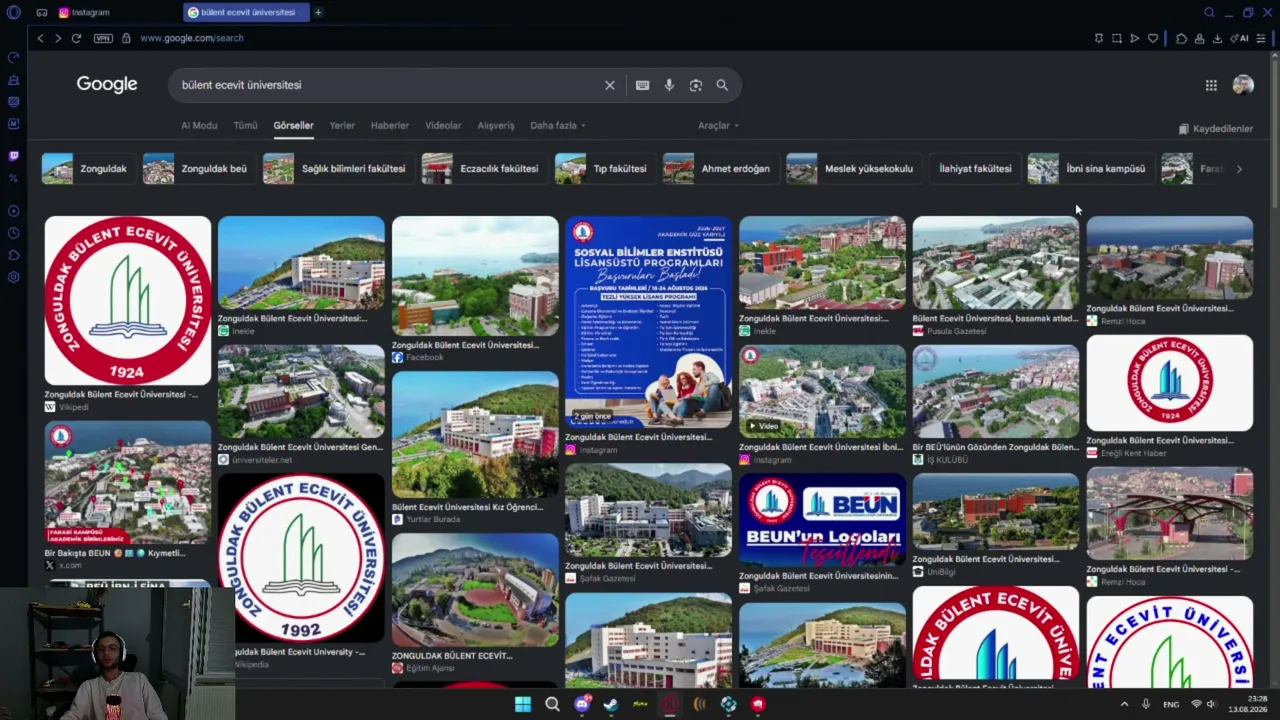Screen dimensions: 1280x720
Task: Select the bülent ecevit üniversitesi tab
Action: (x=247, y=12)
